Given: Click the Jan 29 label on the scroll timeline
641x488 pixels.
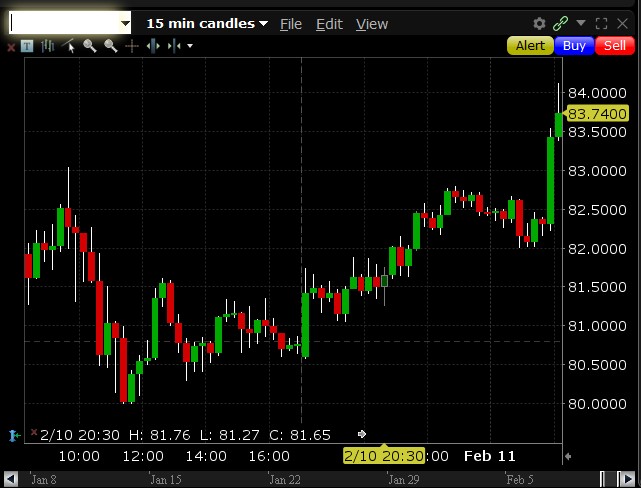Looking at the screenshot, I should tap(404, 479).
